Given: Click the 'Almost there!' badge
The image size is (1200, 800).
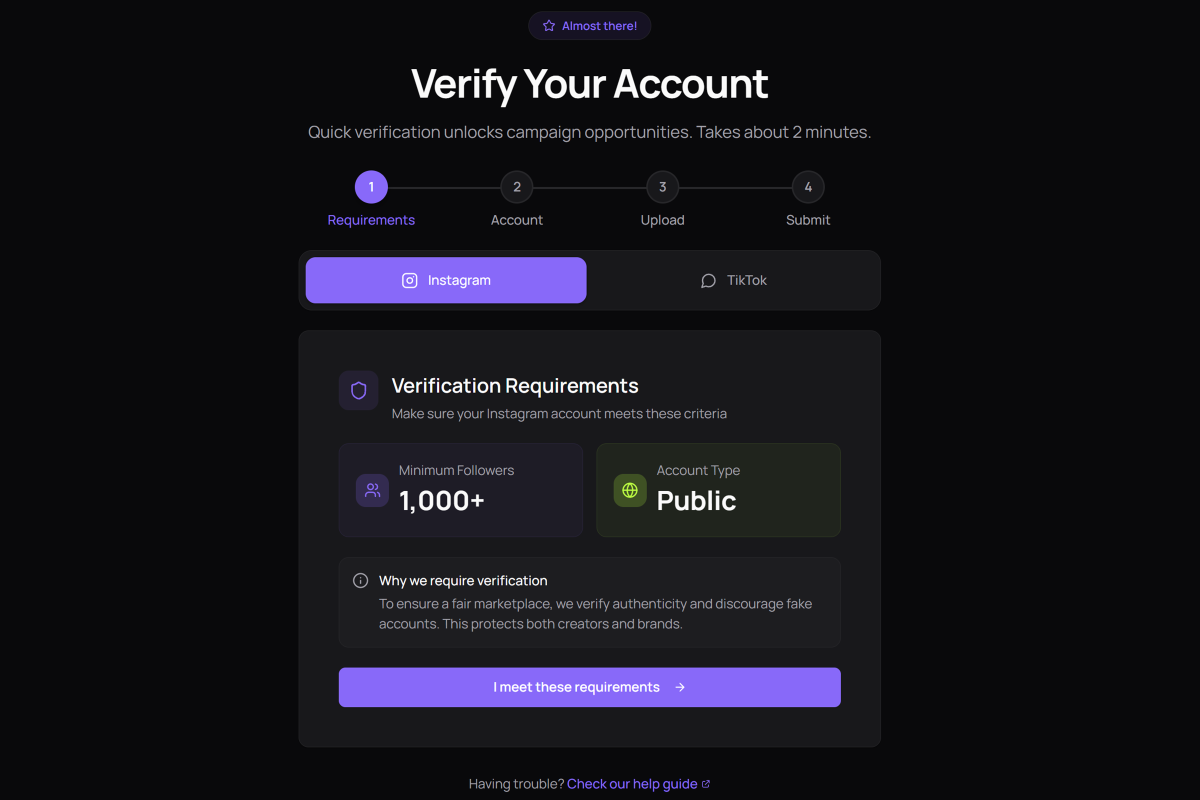Looking at the screenshot, I should (x=589, y=25).
